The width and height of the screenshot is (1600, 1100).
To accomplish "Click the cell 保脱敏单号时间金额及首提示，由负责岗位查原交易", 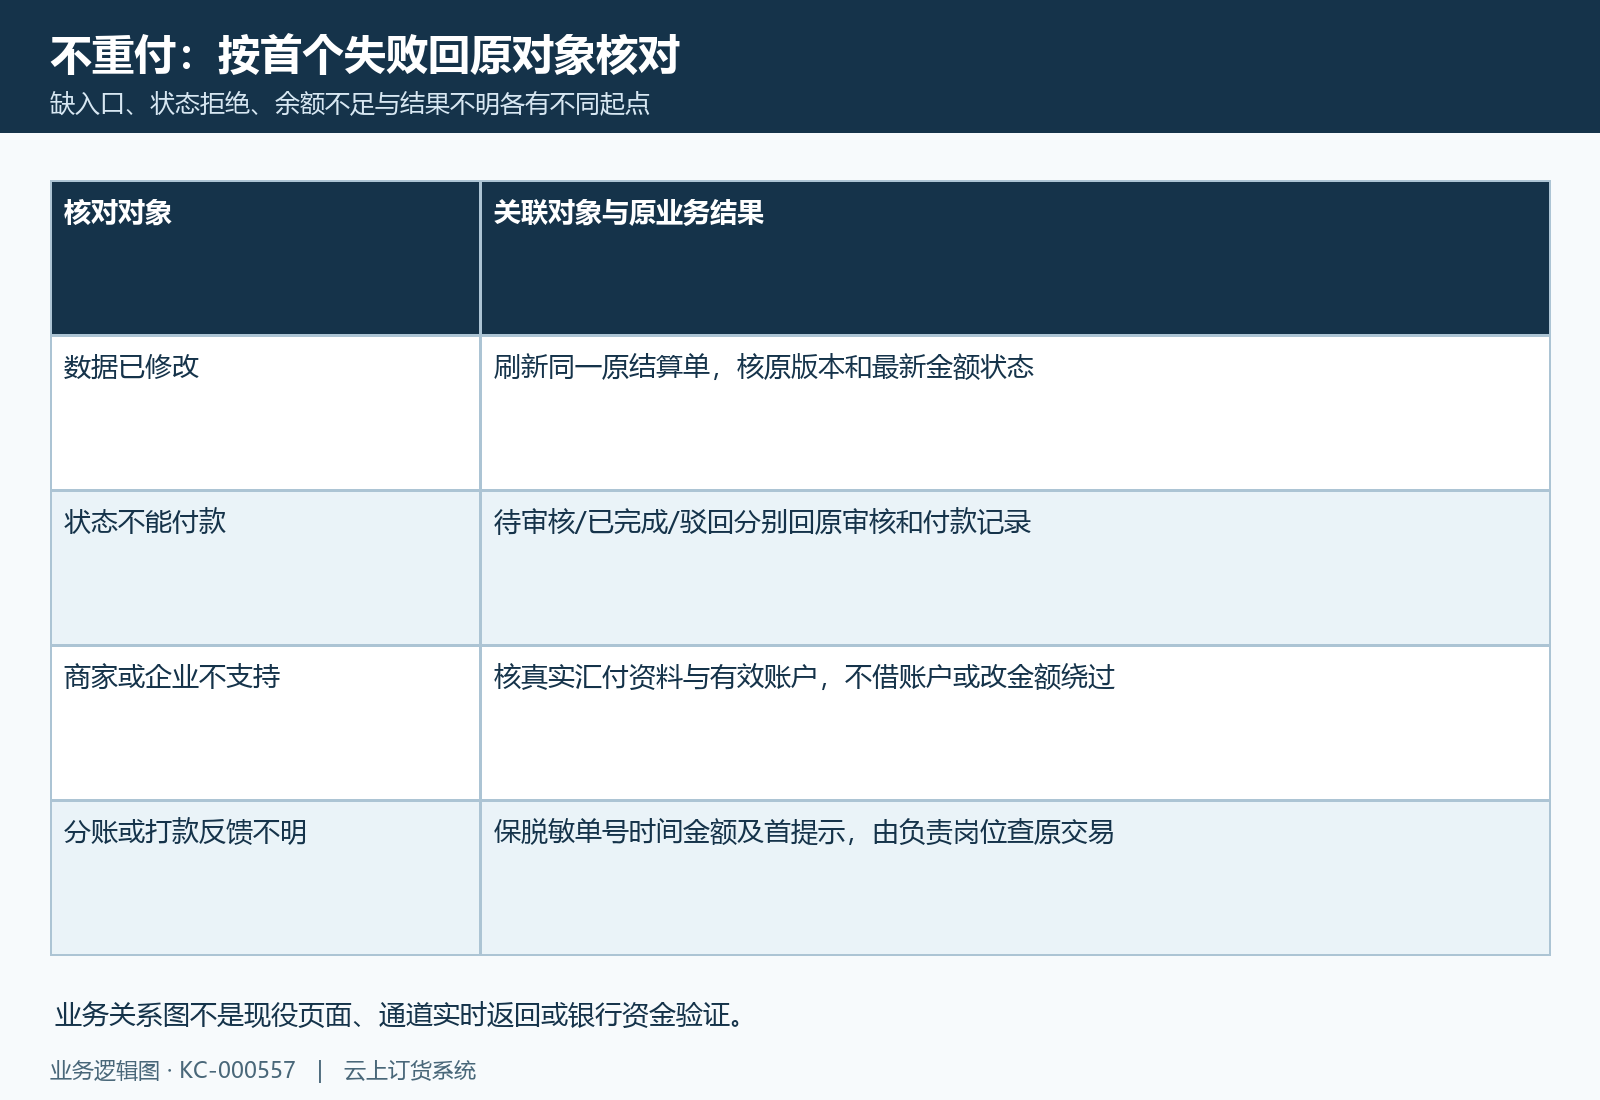I will [x=1015, y=878].
